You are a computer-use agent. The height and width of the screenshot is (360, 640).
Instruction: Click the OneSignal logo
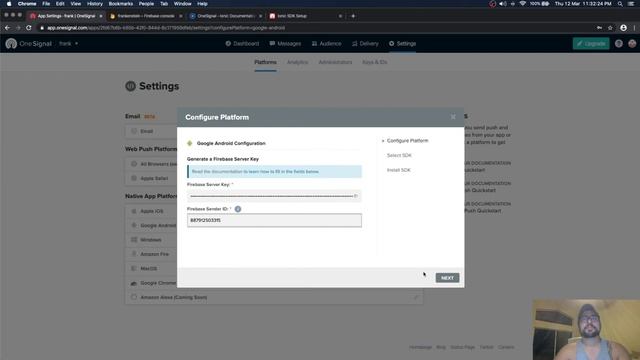(x=29, y=44)
